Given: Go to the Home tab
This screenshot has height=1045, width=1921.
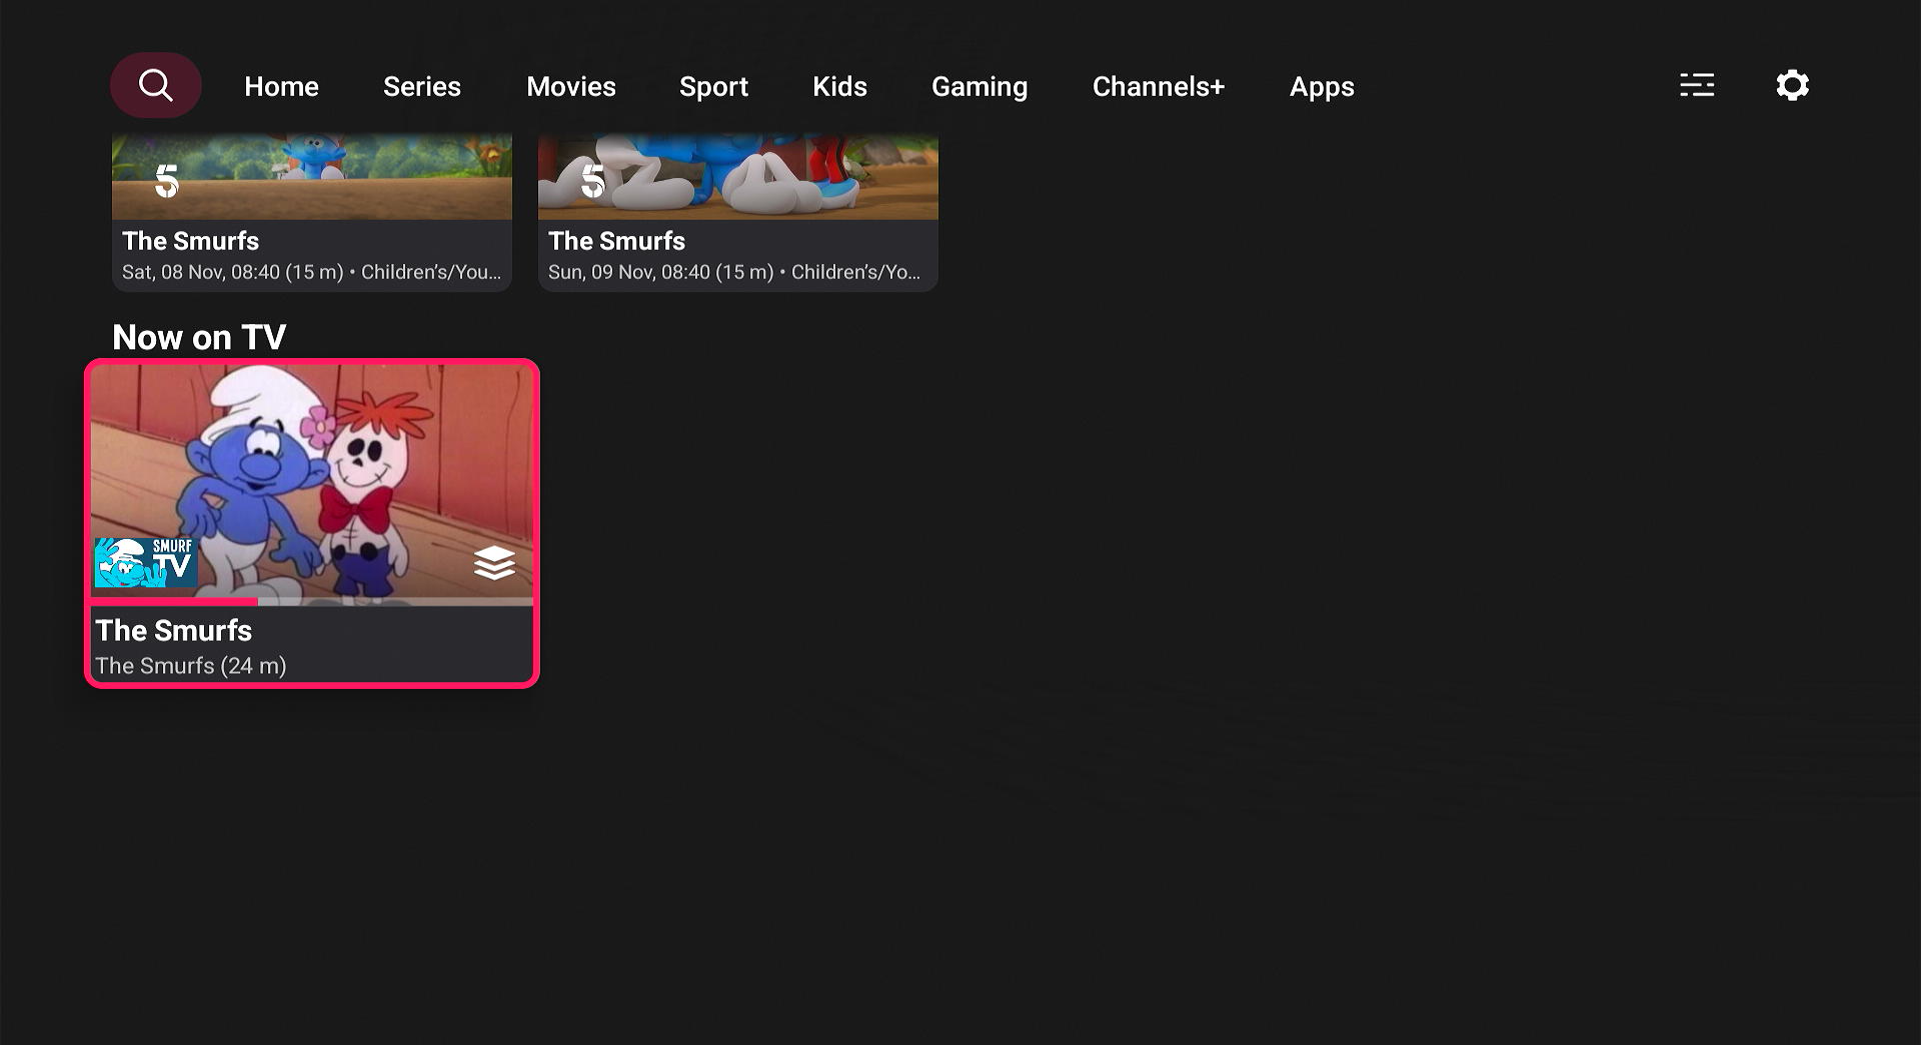Looking at the screenshot, I should 281,86.
